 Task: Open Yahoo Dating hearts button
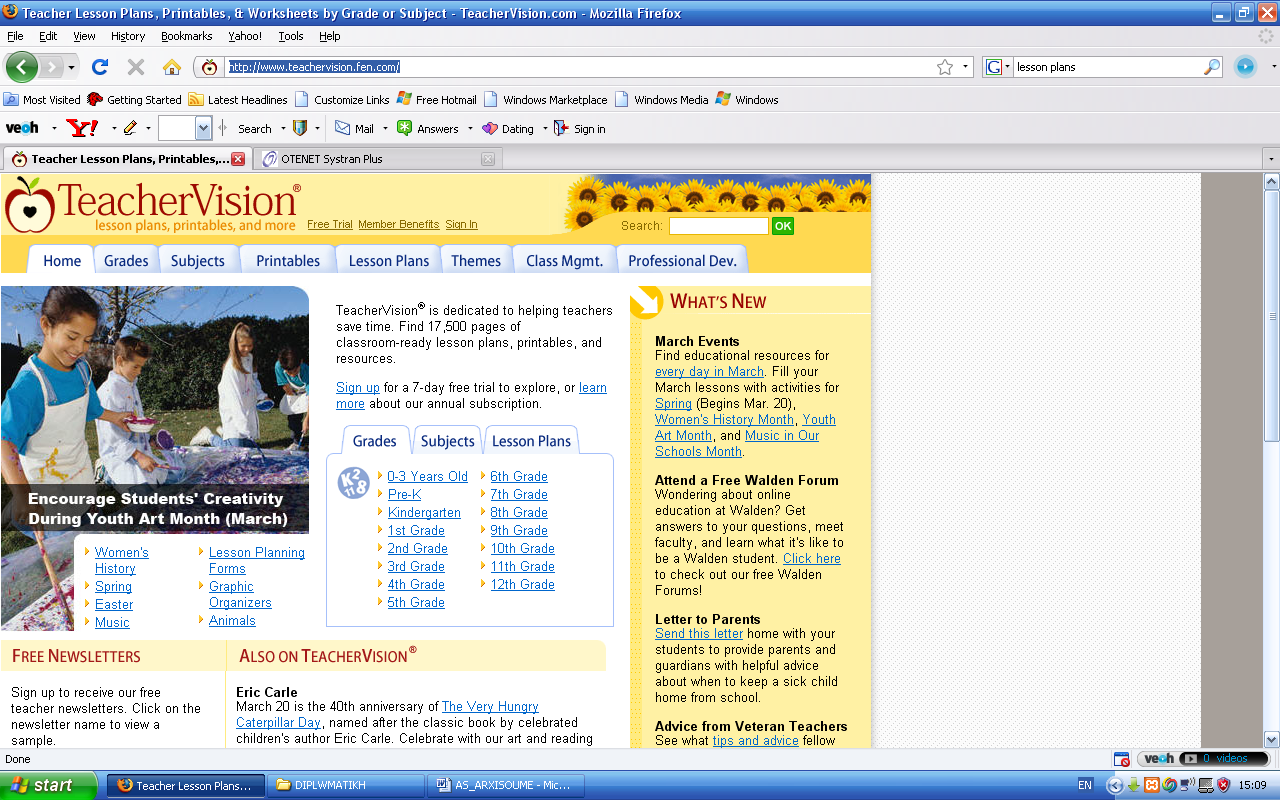[508, 128]
